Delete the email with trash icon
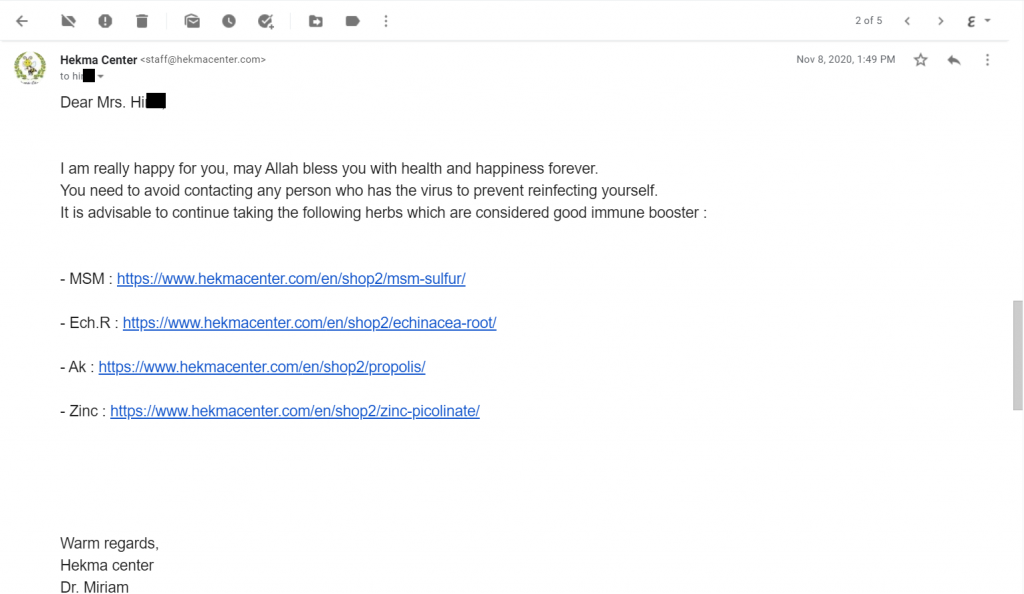This screenshot has width=1024, height=594. point(142,21)
